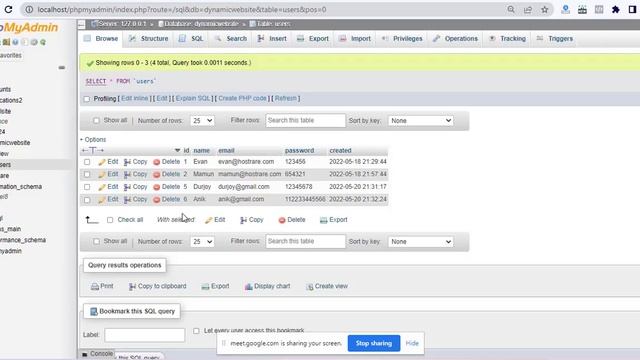
Task: Open the Extensions puzzle icon
Action: 616,9
